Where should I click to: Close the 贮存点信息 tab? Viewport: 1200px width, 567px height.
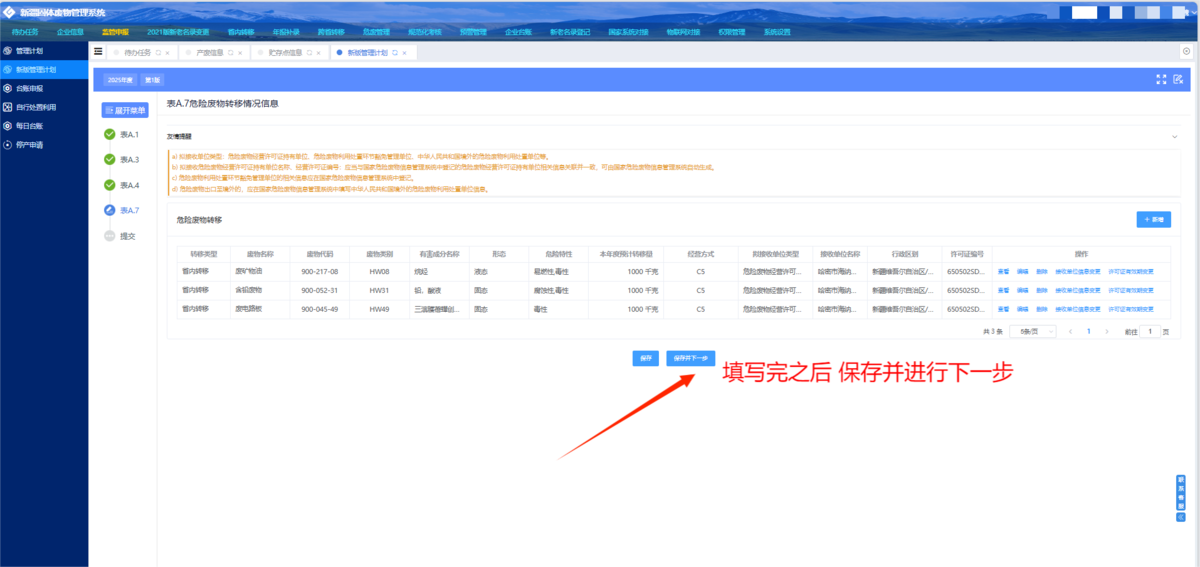(x=320, y=52)
